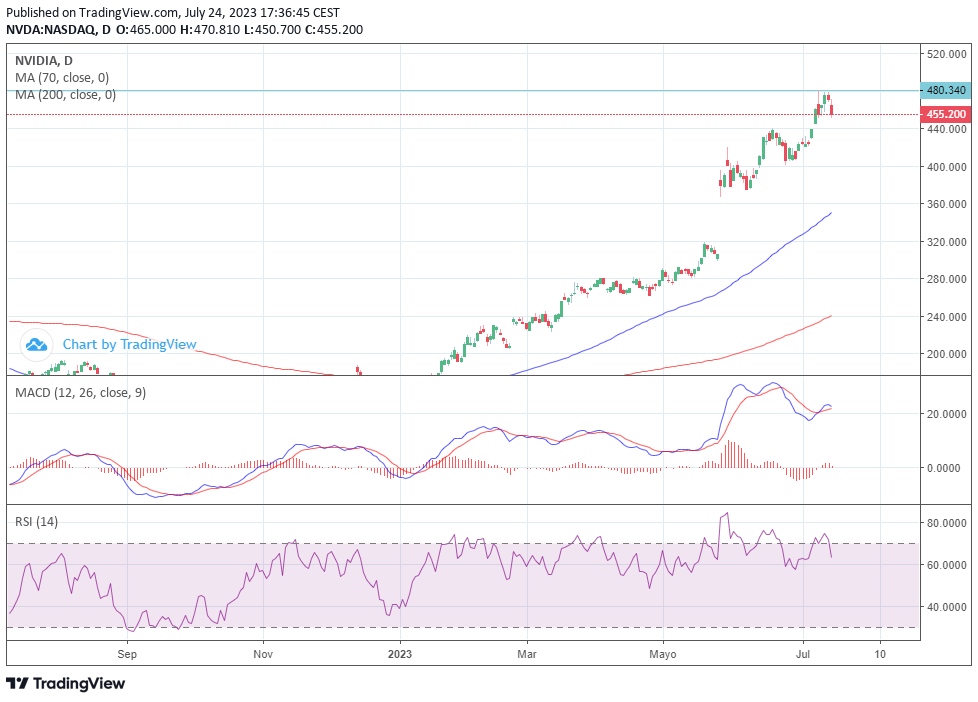Click the MACD (12, 26, close, 9) legend
The image size is (978, 702).
[80, 392]
